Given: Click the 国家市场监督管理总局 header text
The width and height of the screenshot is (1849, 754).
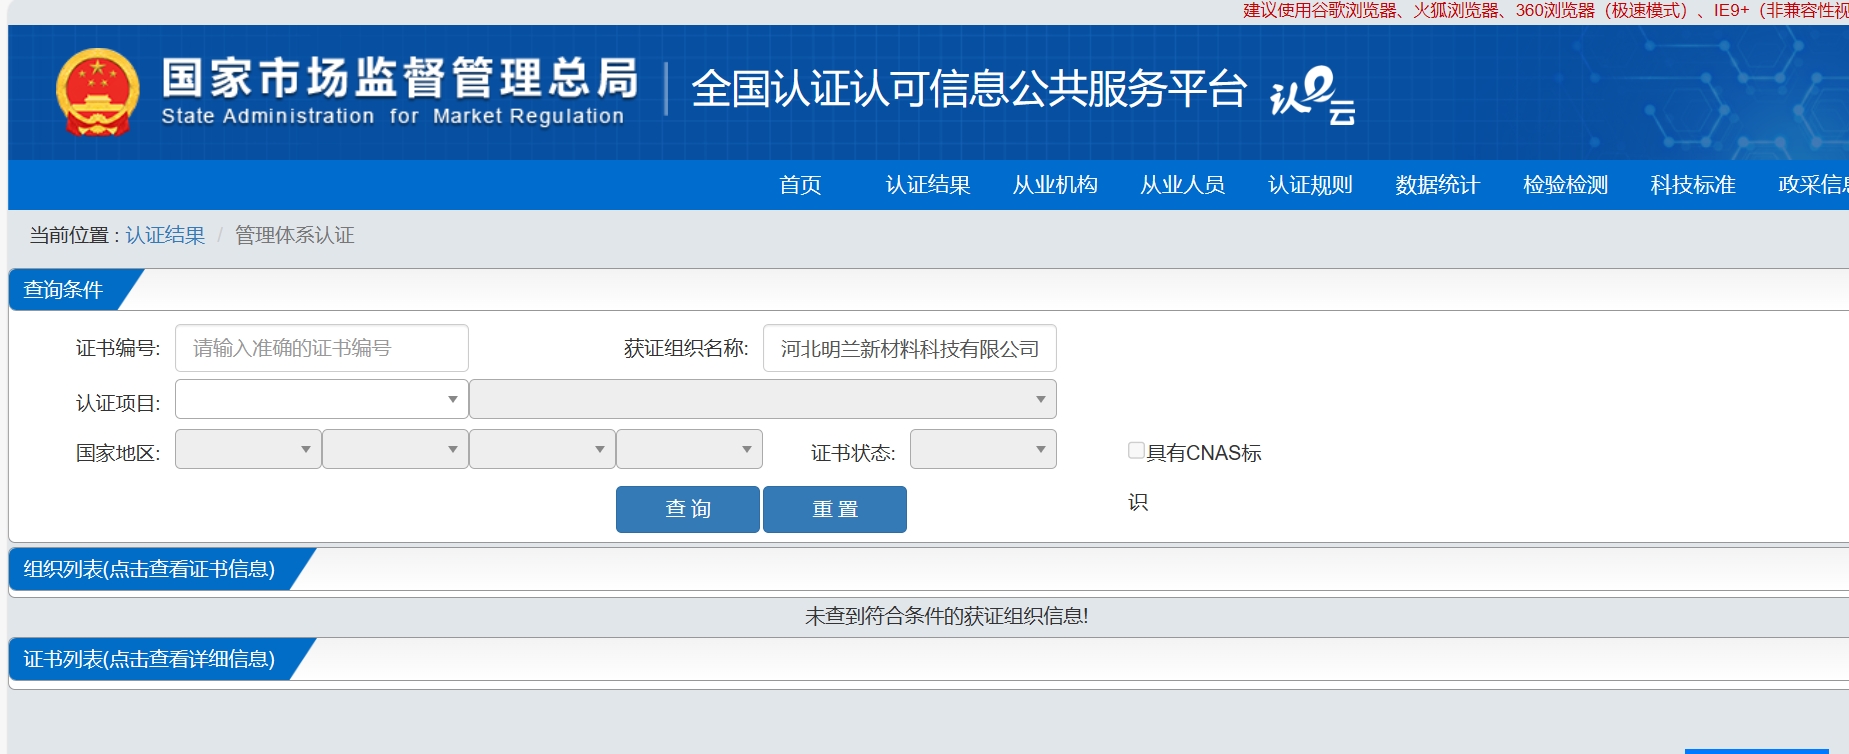Looking at the screenshot, I should [x=400, y=78].
